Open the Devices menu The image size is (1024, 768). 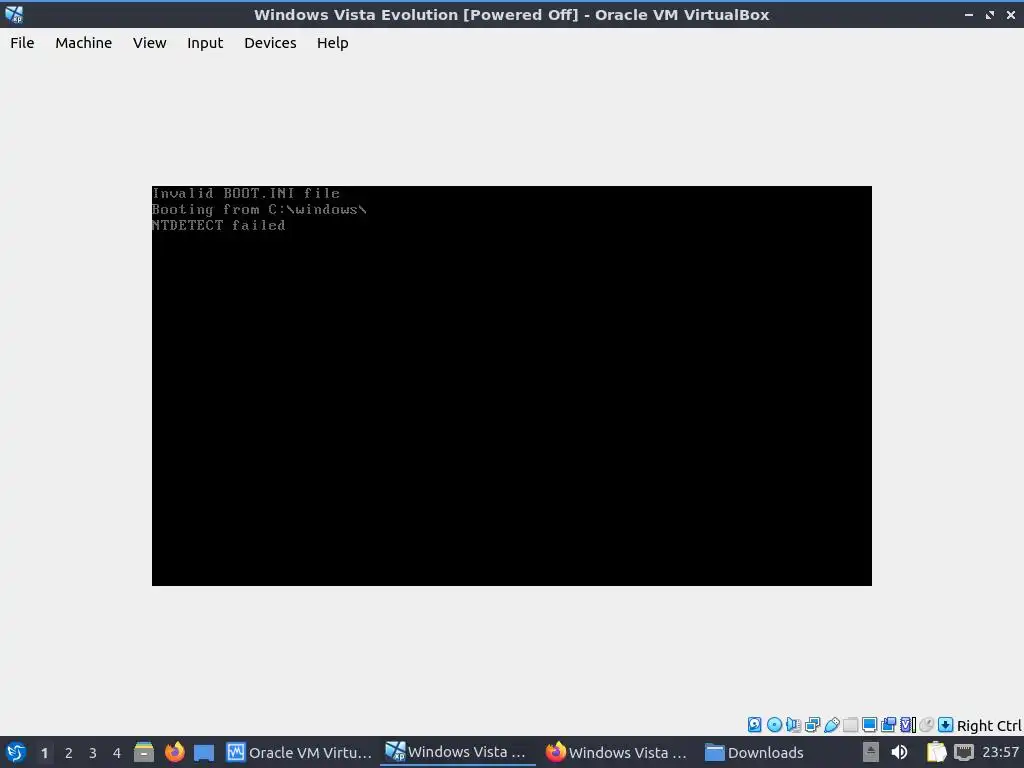tap(270, 43)
